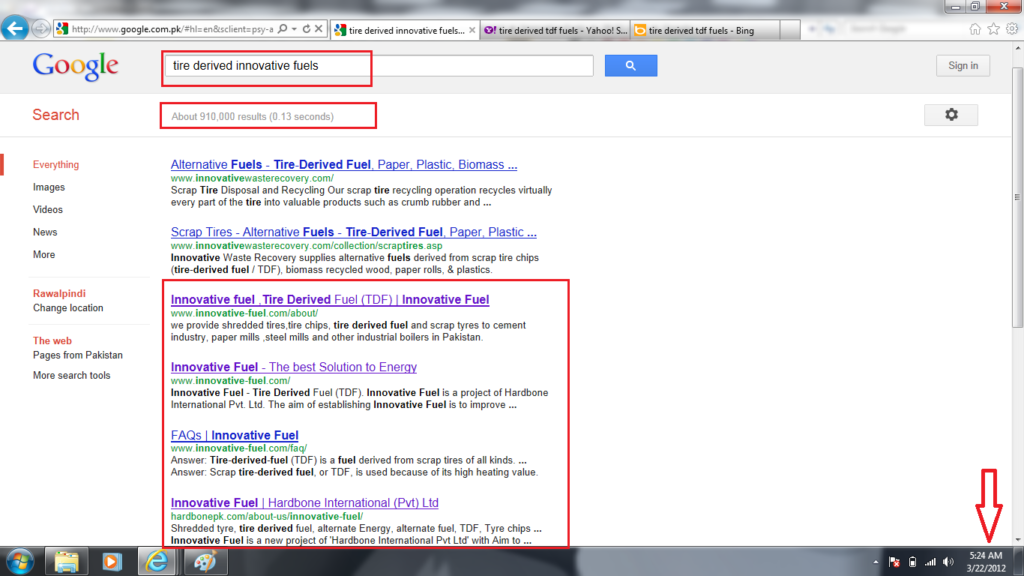Open the browser Home icon
The image size is (1024, 576).
coord(975,29)
